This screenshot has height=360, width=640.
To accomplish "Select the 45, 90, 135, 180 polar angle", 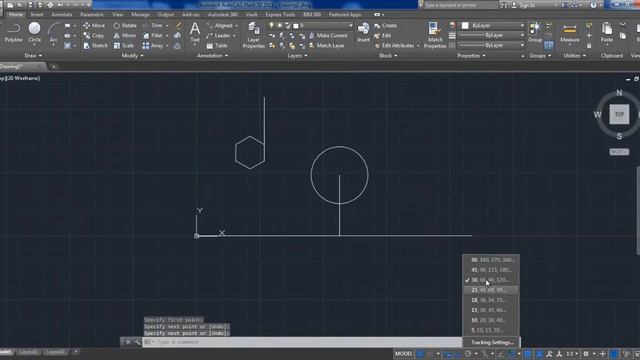I will tap(491, 270).
